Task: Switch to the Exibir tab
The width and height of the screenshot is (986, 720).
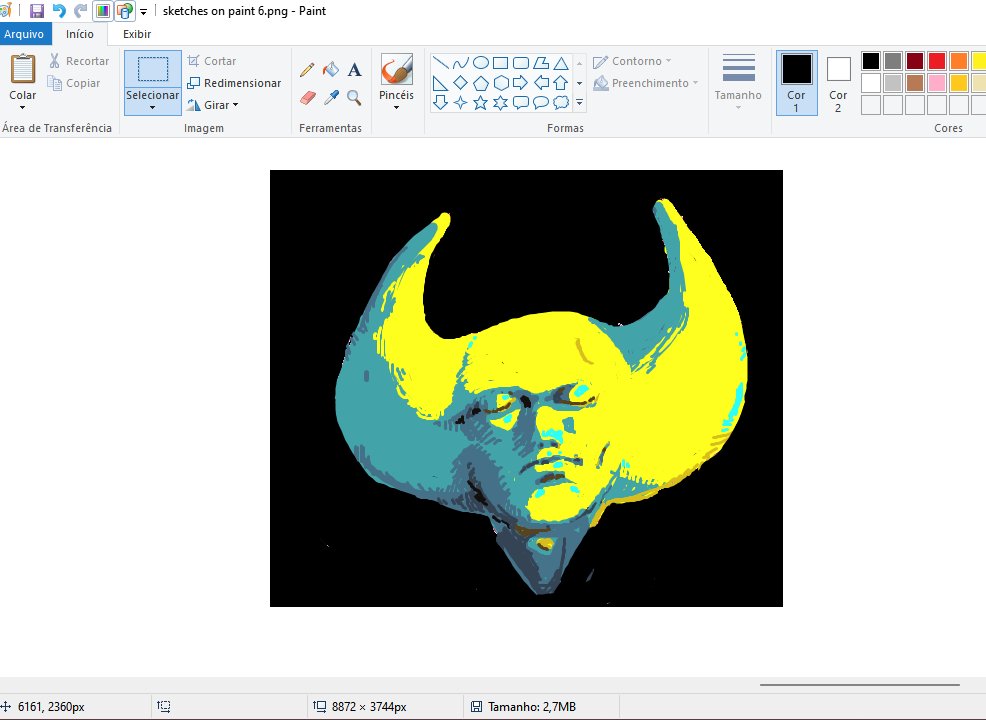Action: point(136,34)
